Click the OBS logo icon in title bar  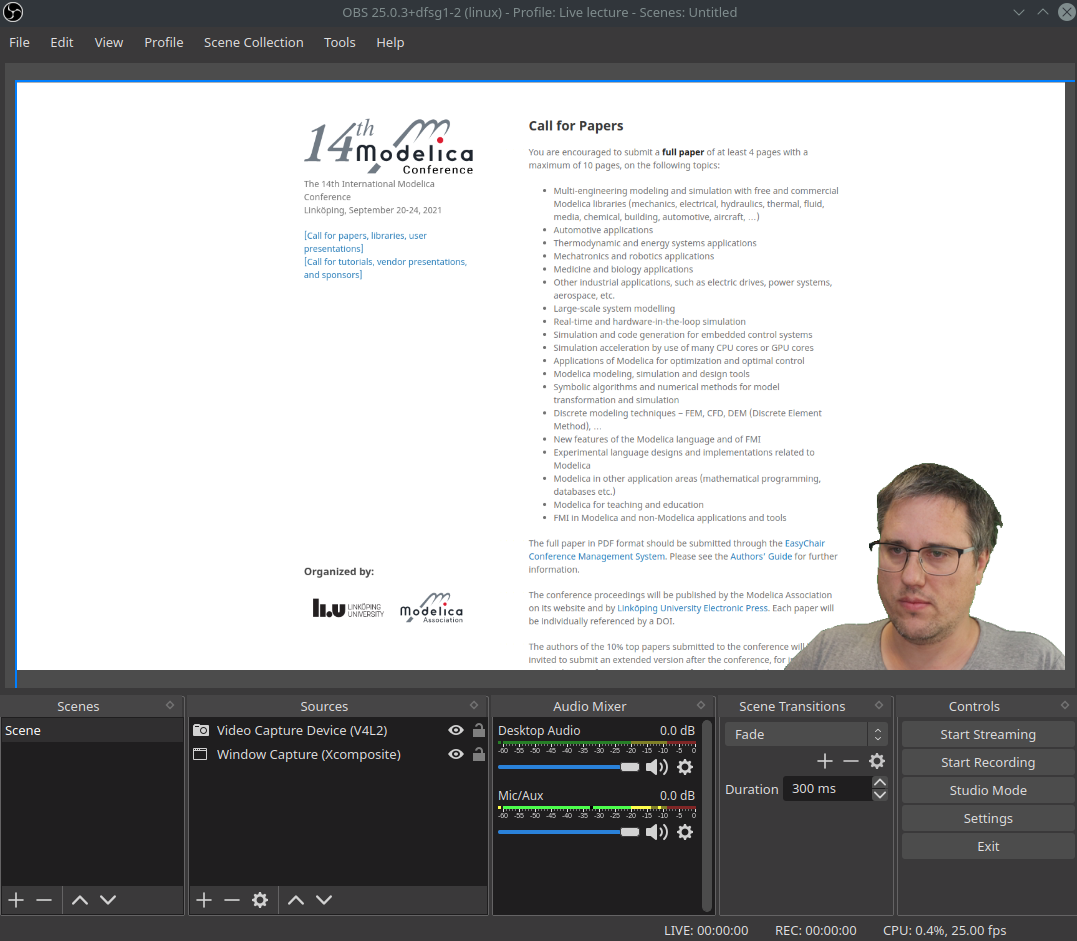click(x=13, y=12)
